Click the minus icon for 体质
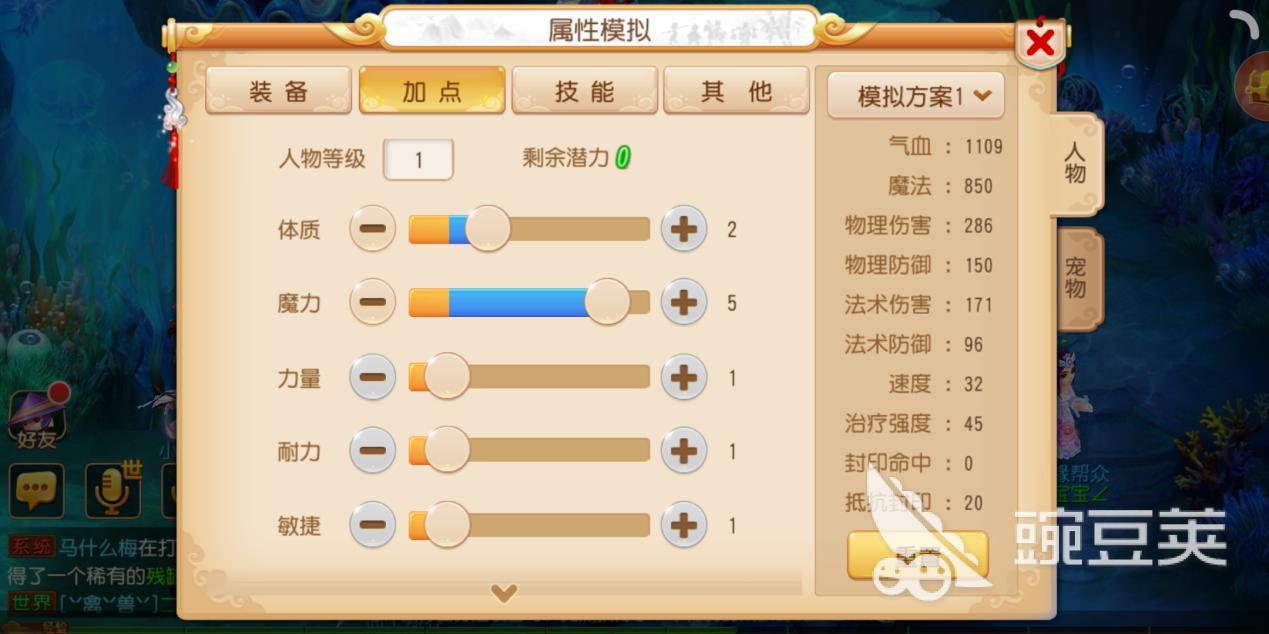This screenshot has height=634, width=1269. point(372,229)
